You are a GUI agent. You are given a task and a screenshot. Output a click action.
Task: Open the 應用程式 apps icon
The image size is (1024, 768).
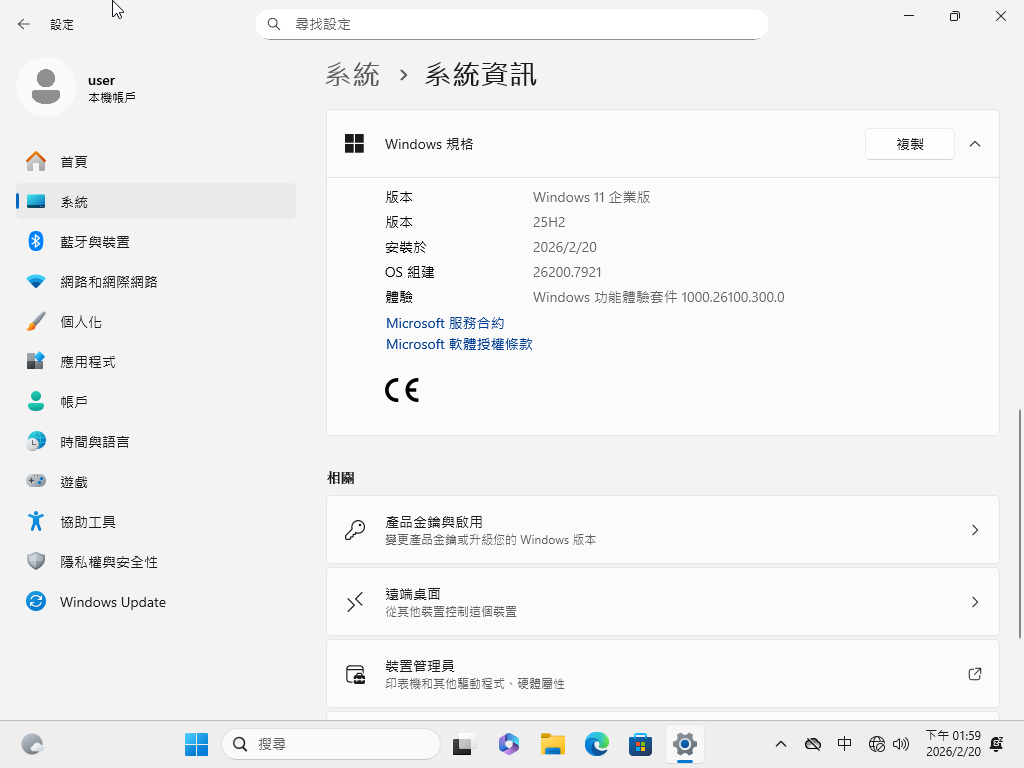36,362
